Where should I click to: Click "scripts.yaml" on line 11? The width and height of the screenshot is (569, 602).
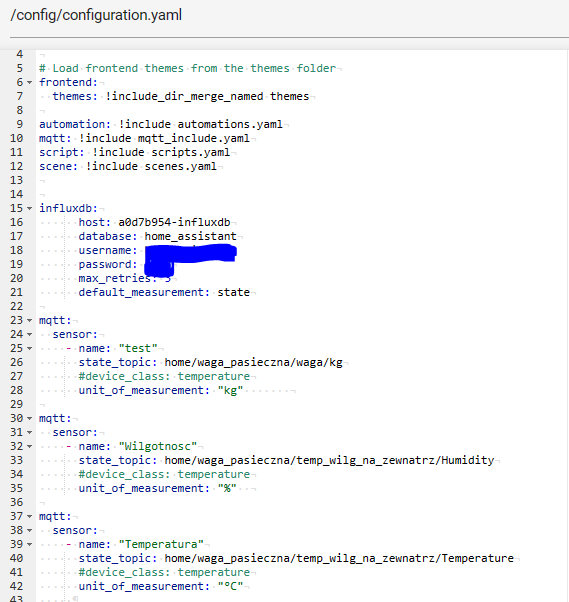point(190,152)
